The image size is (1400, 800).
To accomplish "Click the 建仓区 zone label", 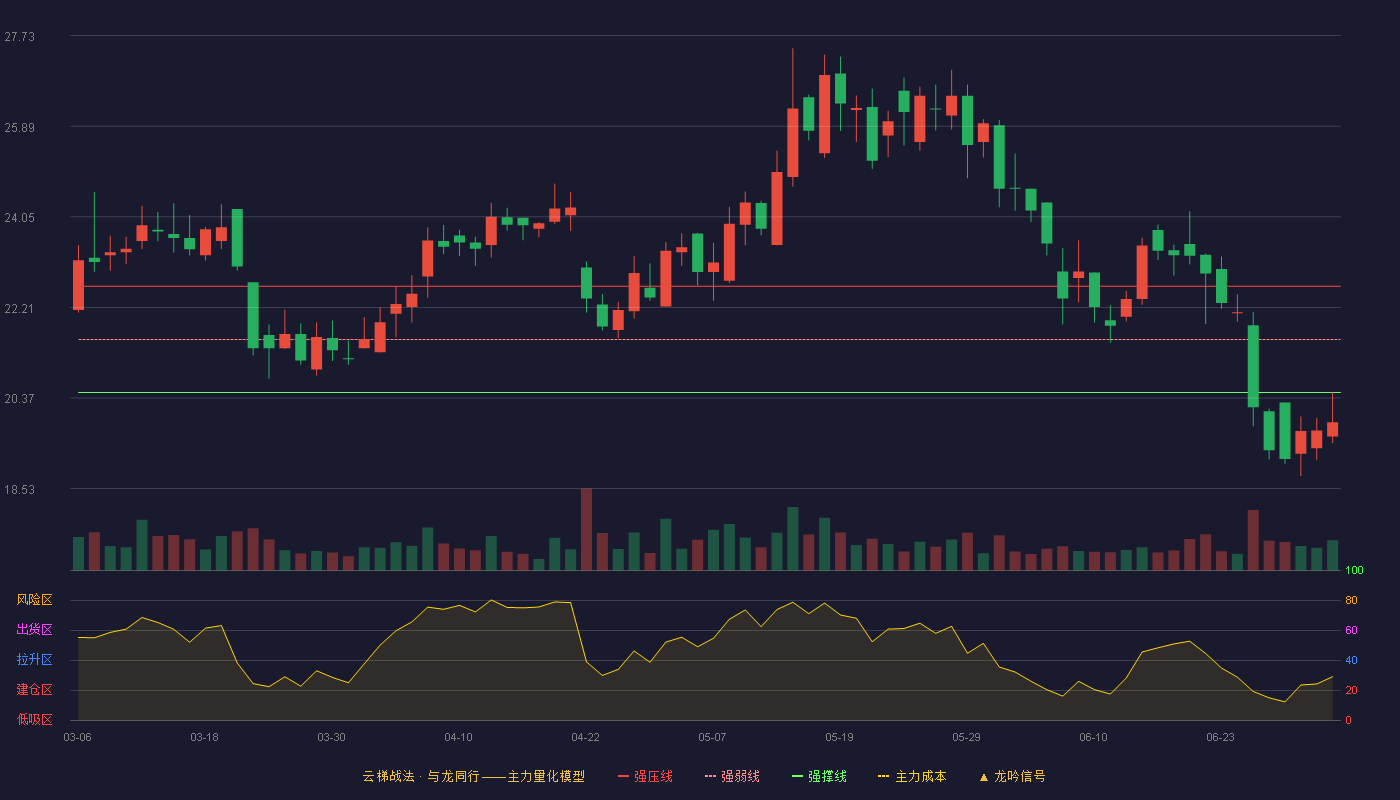I will click(x=34, y=690).
